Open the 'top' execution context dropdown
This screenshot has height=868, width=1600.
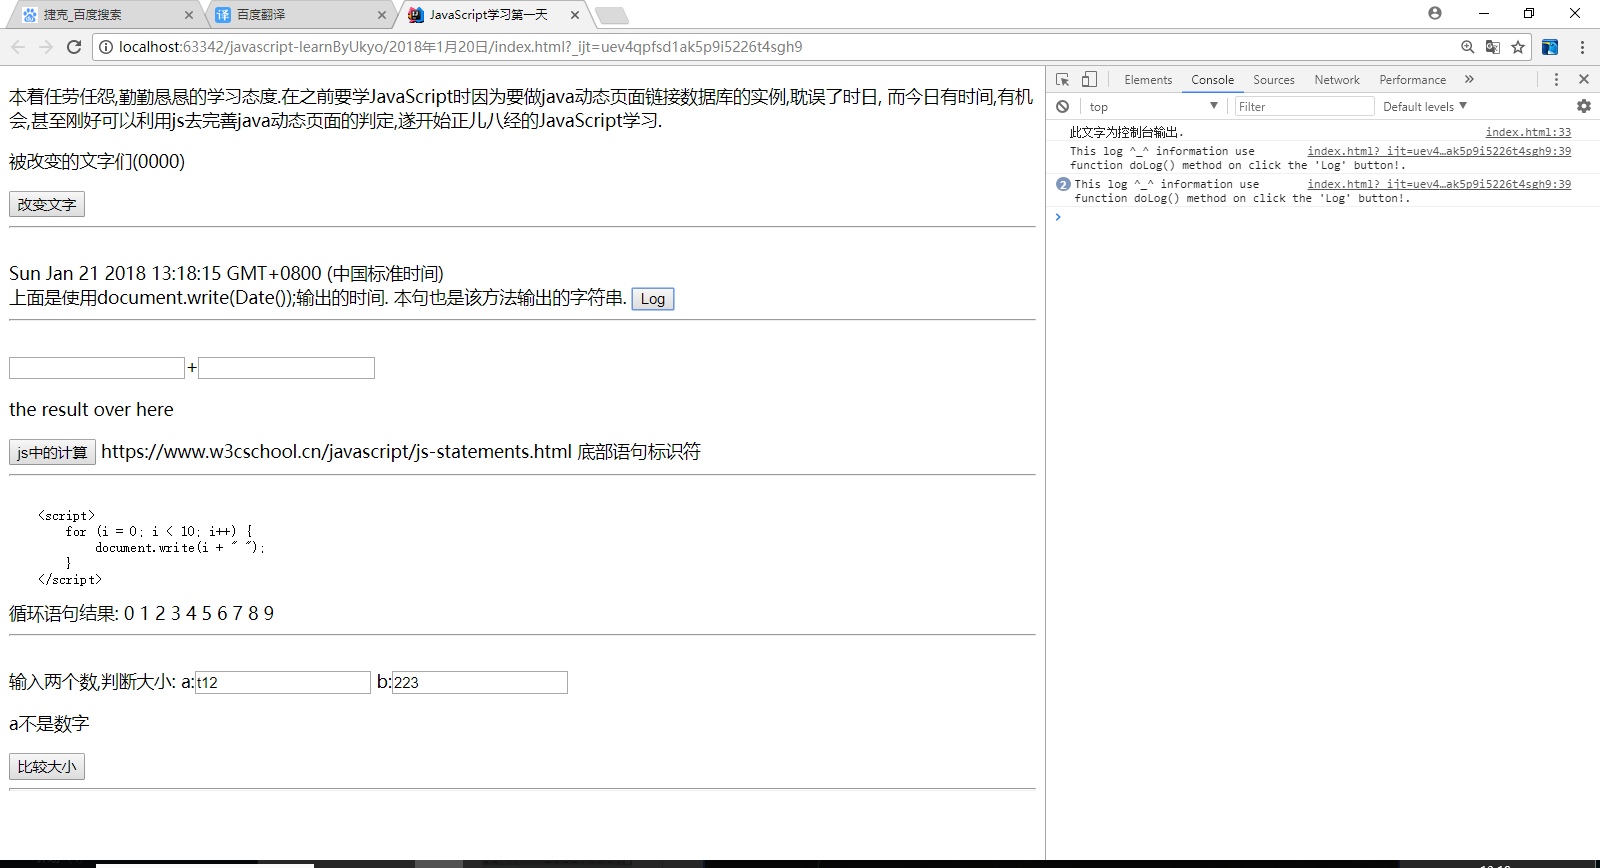[1153, 106]
